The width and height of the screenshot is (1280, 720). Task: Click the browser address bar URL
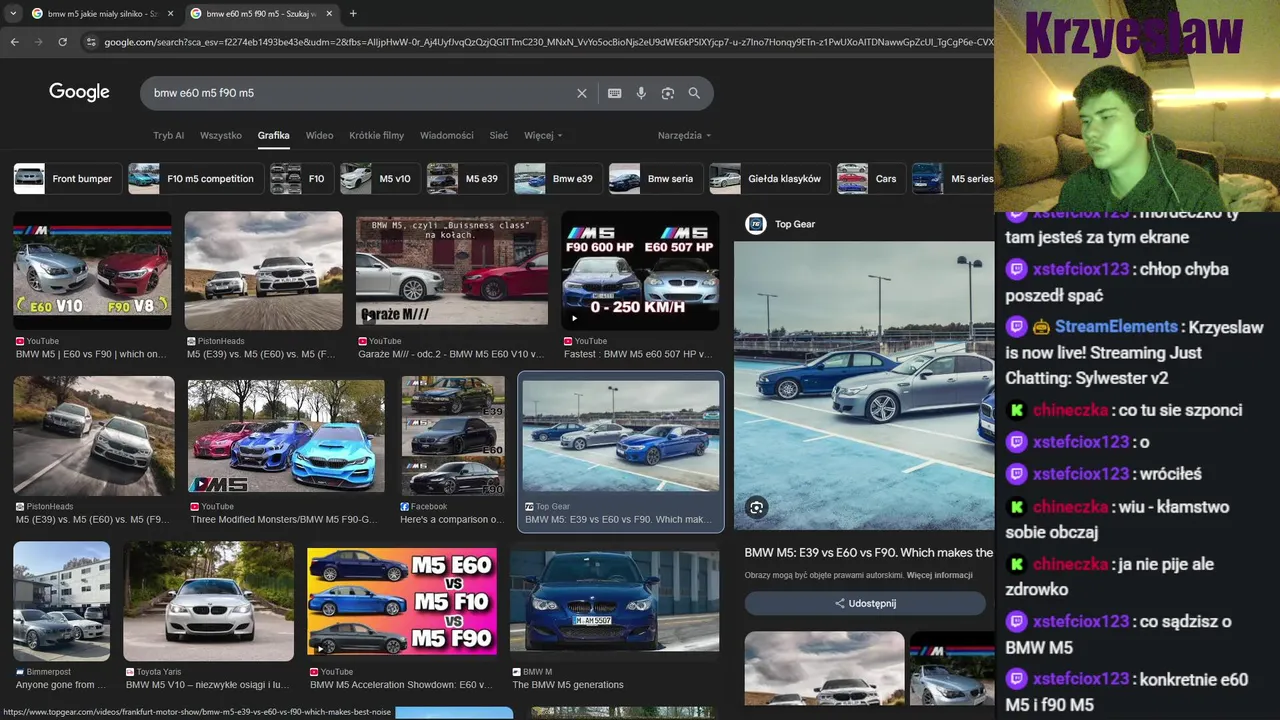tap(548, 42)
